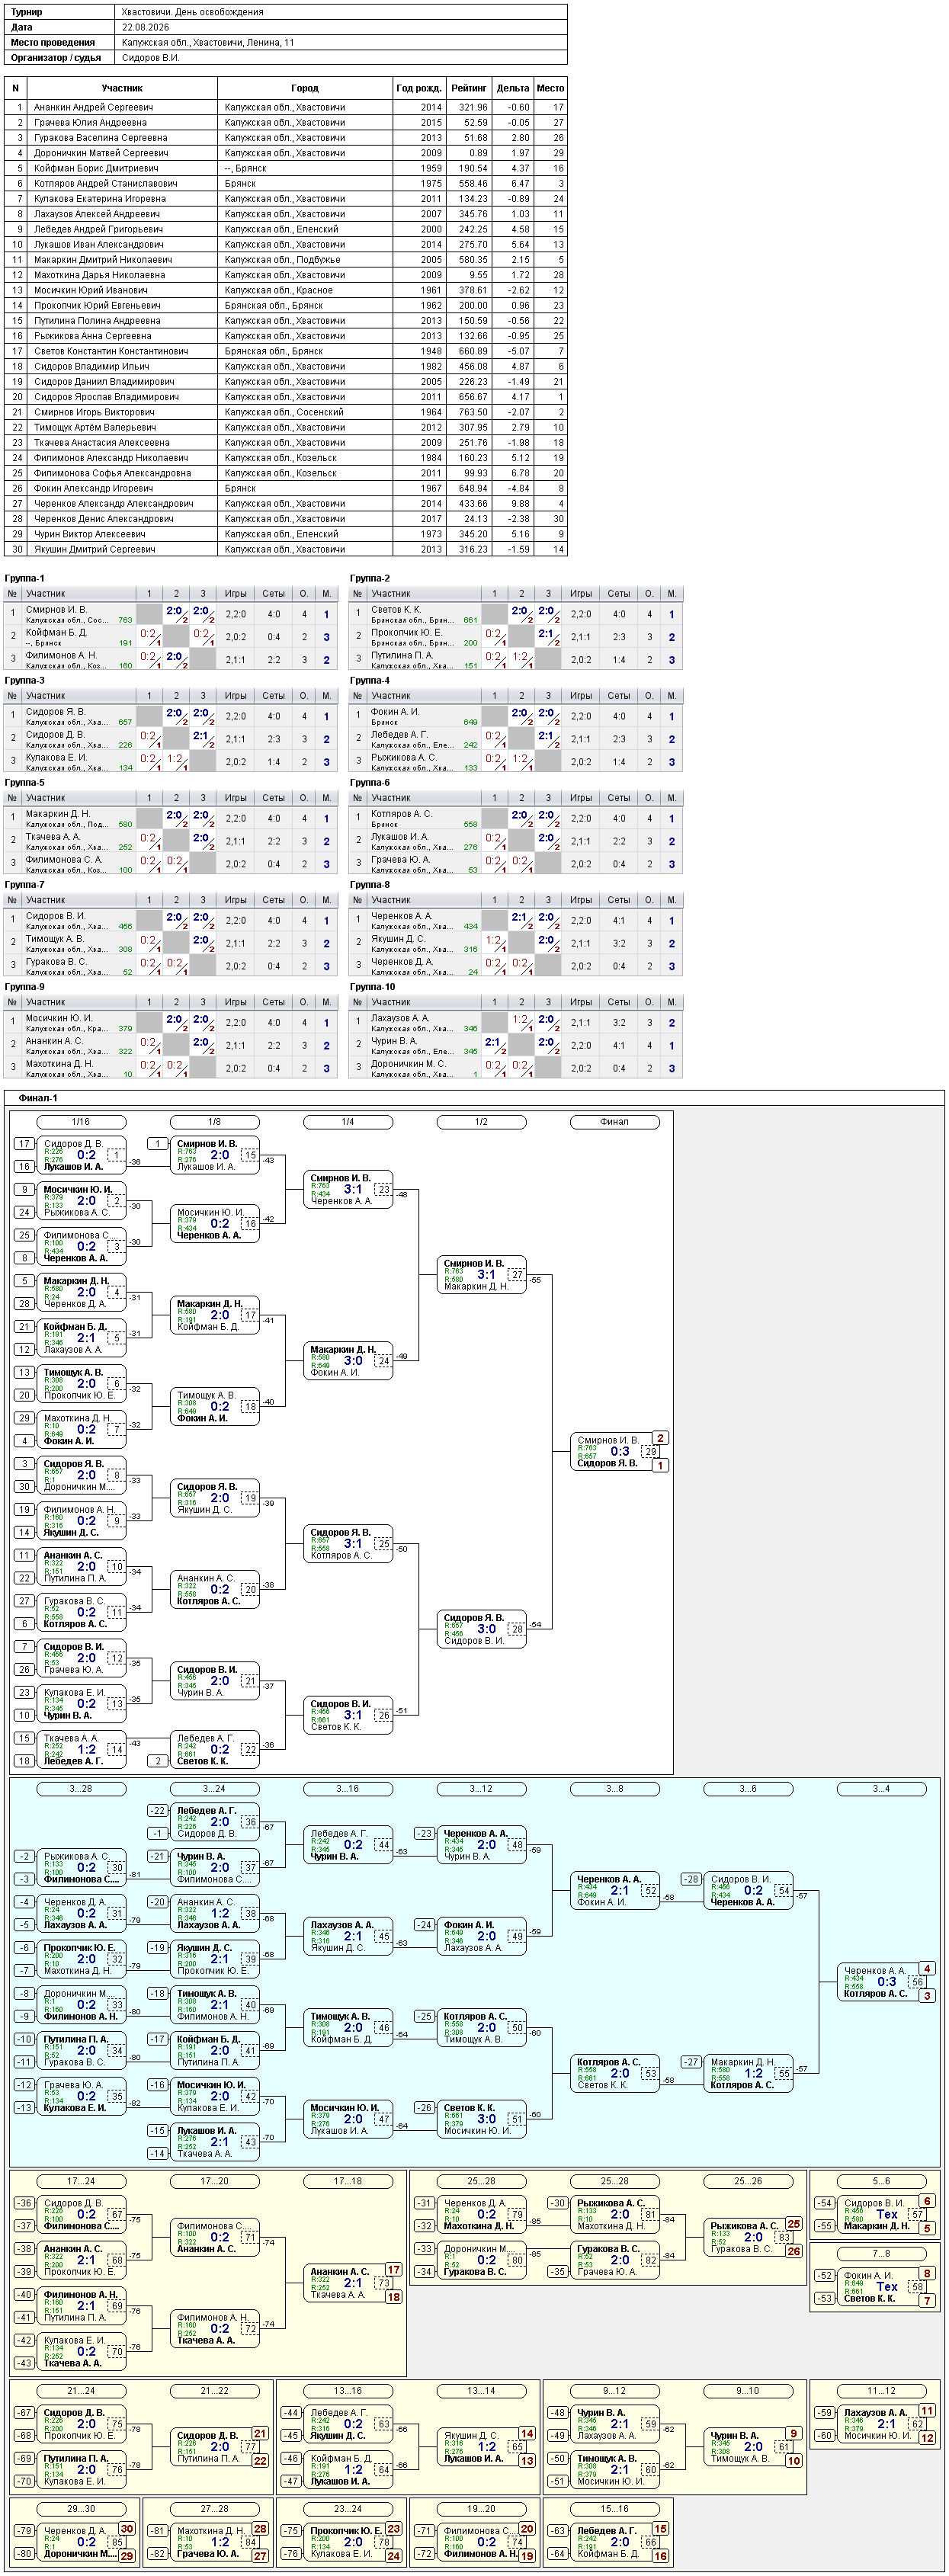Viewport: 949px width, 2576px height.
Task: Click the "1/2" round label
Action: [x=481, y=1121]
